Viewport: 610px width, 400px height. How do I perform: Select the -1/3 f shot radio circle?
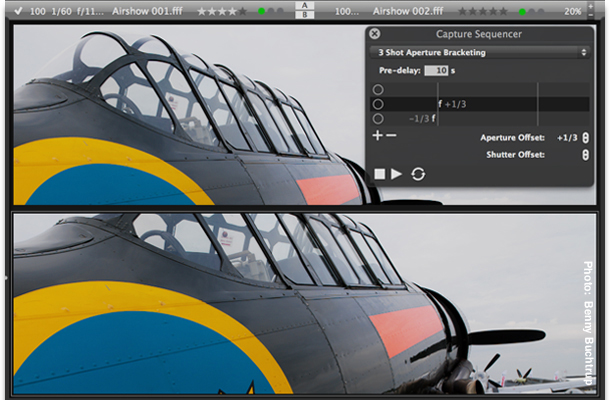(377, 118)
